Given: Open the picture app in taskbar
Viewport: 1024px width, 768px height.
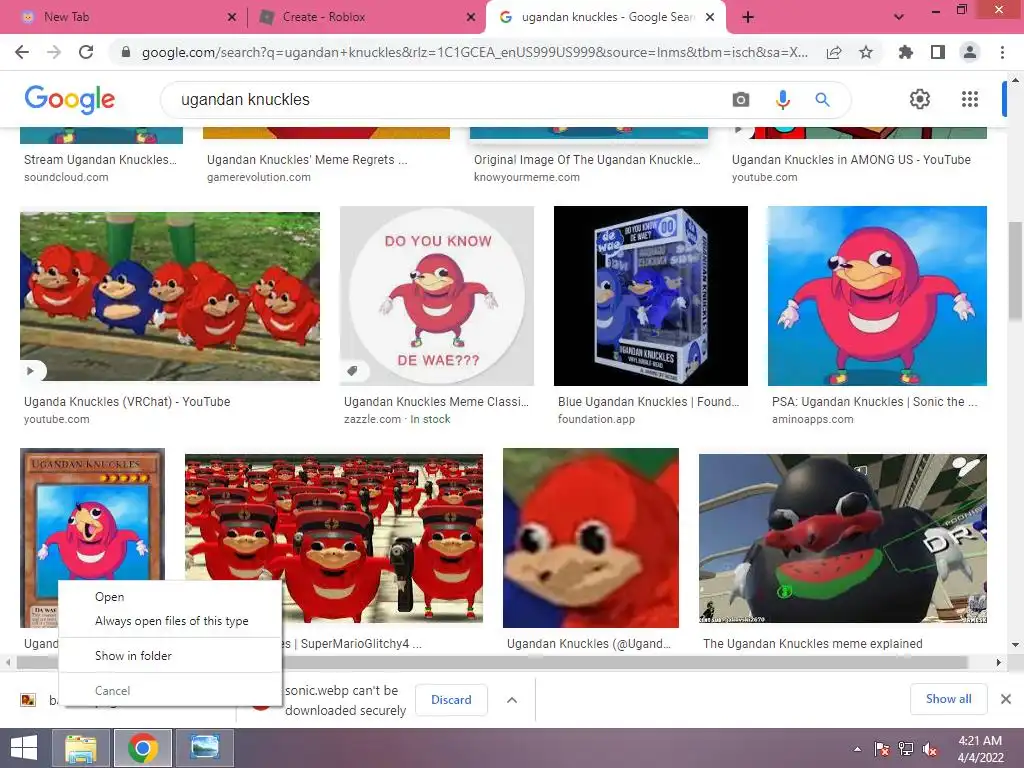Looking at the screenshot, I should coord(205,748).
